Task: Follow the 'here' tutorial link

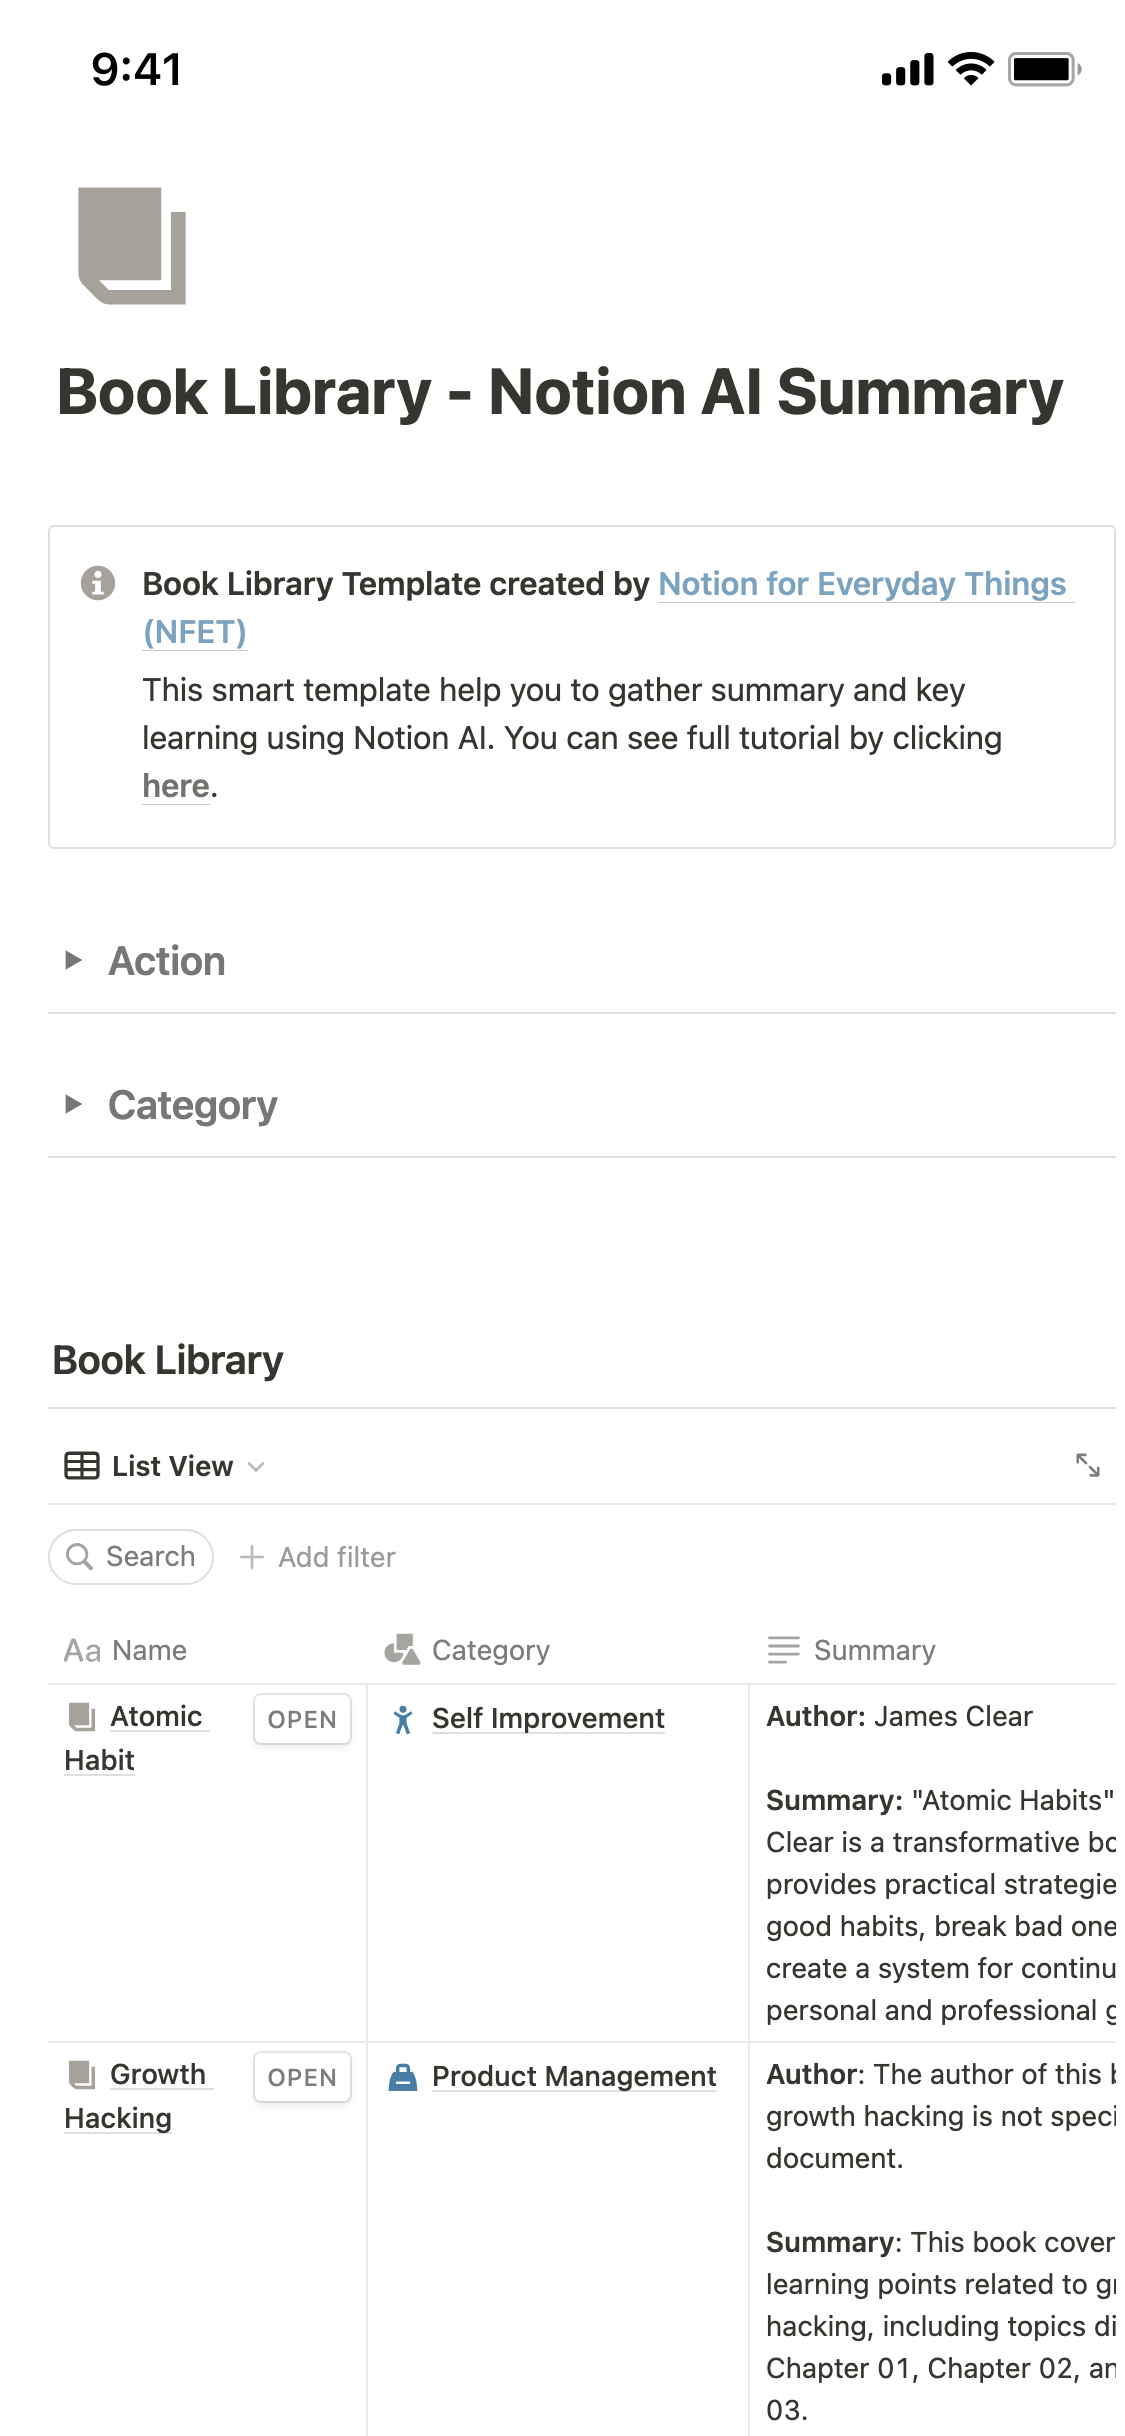Action: [176, 786]
